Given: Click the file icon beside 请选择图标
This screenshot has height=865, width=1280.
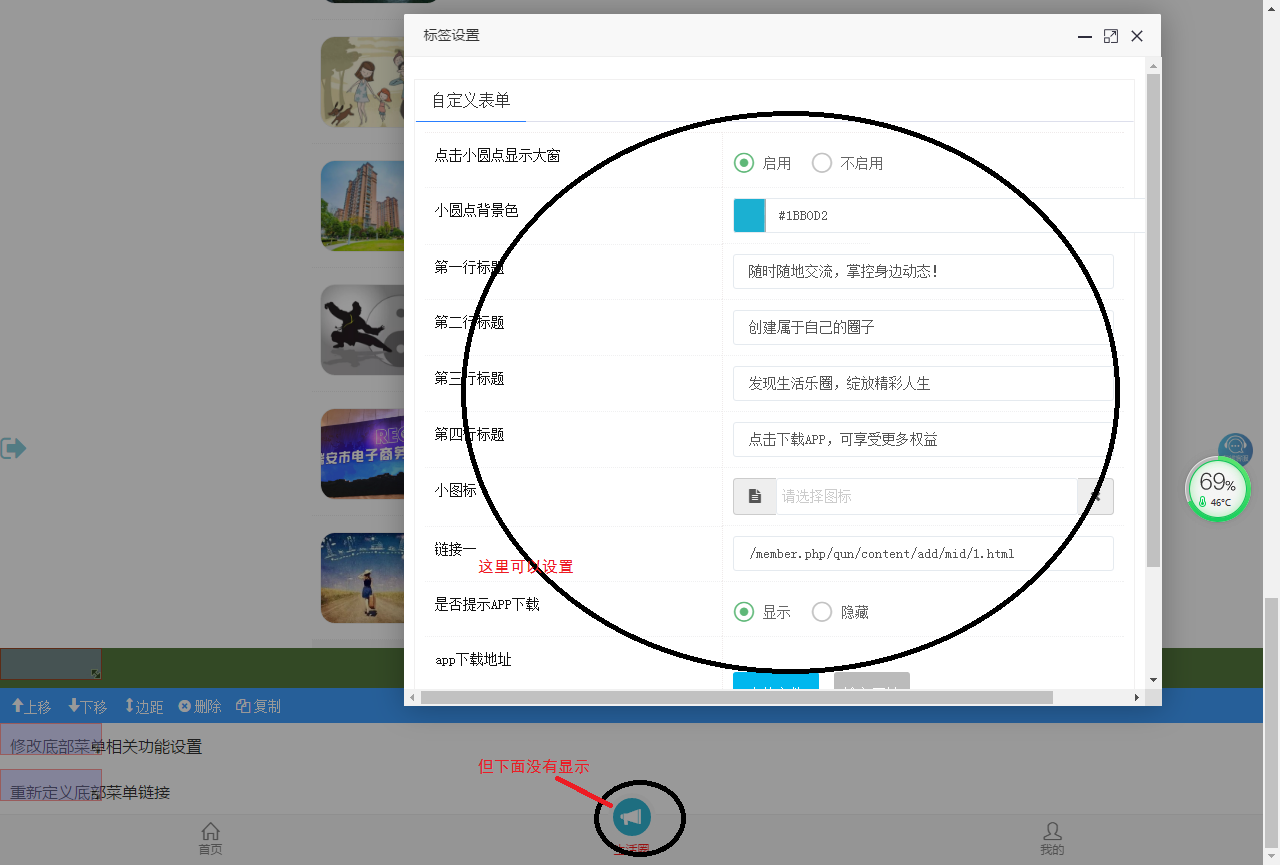Looking at the screenshot, I should 755,496.
